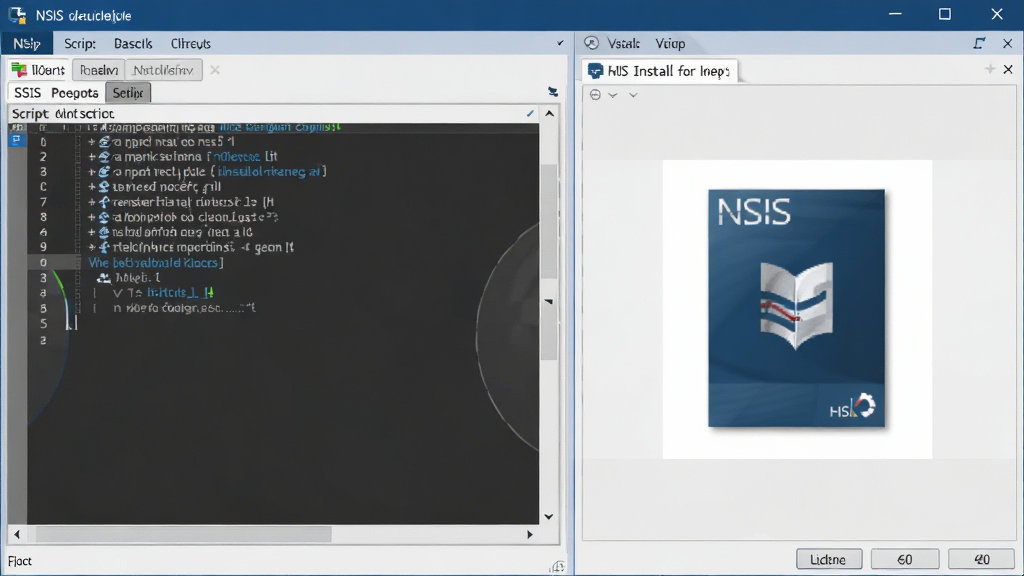
Task: Switch to the Nutdlisfnv tab
Action: click(x=163, y=70)
